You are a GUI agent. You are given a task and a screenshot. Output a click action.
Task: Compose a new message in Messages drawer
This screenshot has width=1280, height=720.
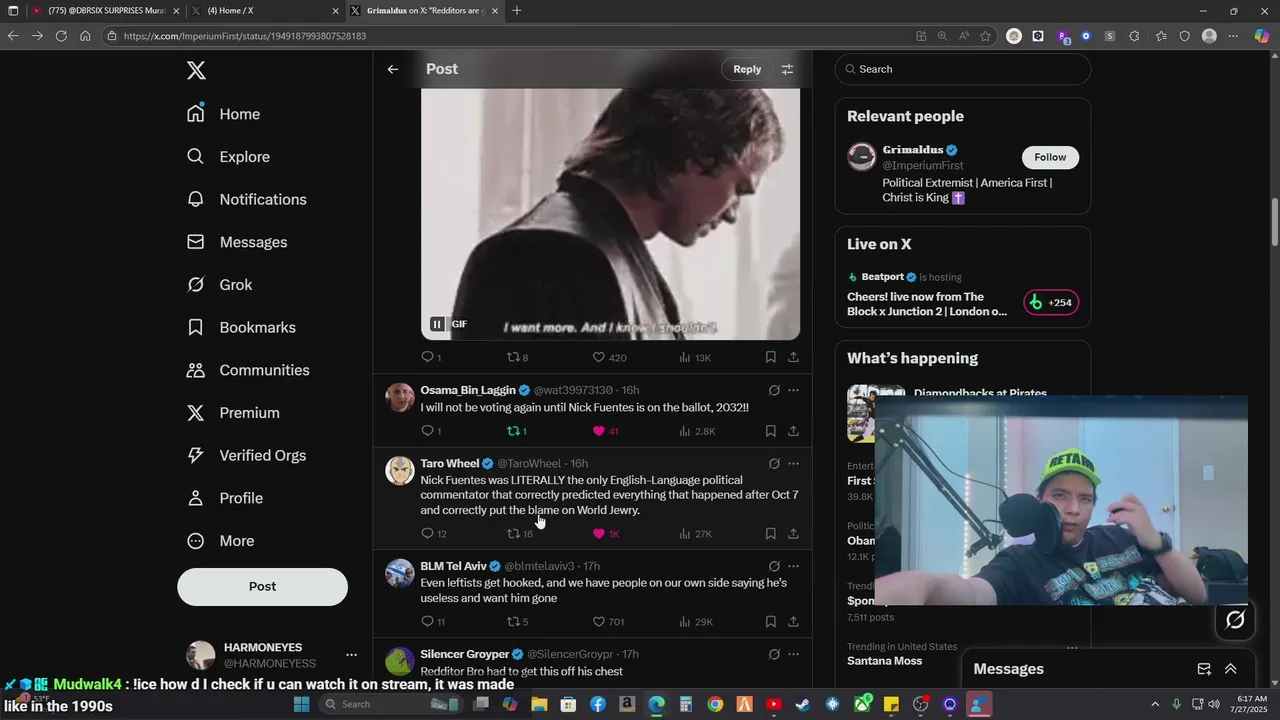[1204, 669]
